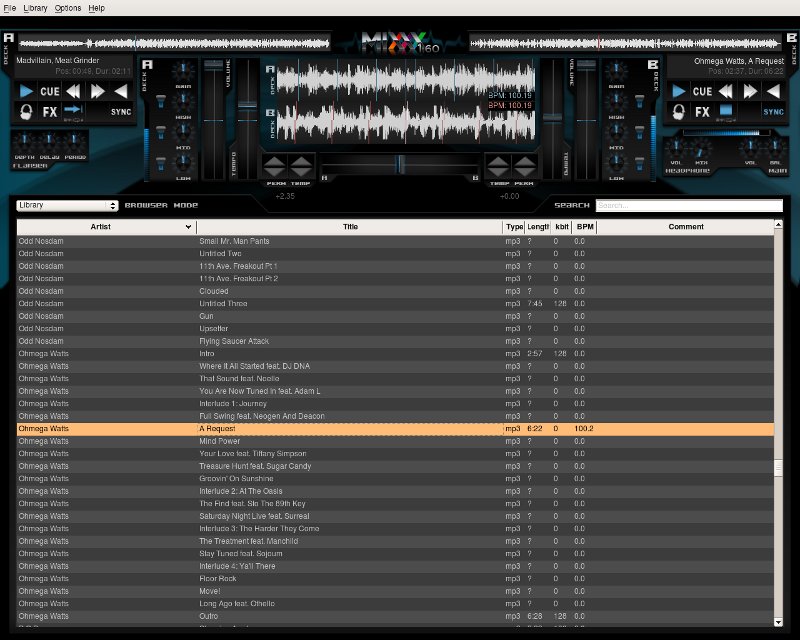Click the play icon on Deck A

click(x=27, y=92)
